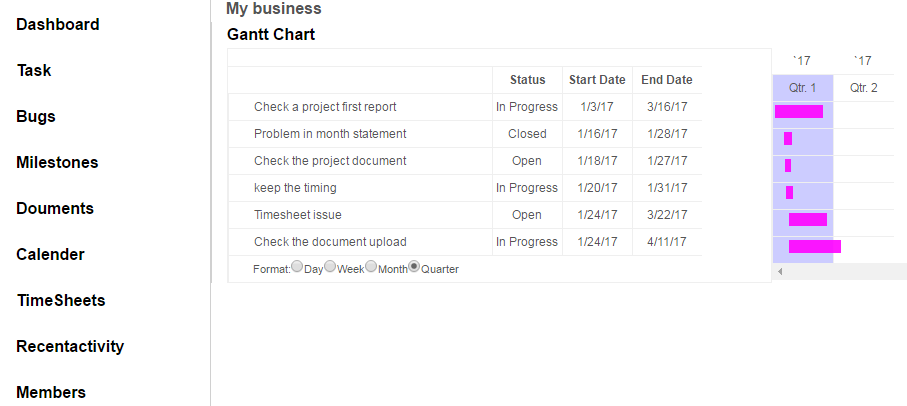Click the Problem in month statement task
907x406 pixels.
point(330,134)
